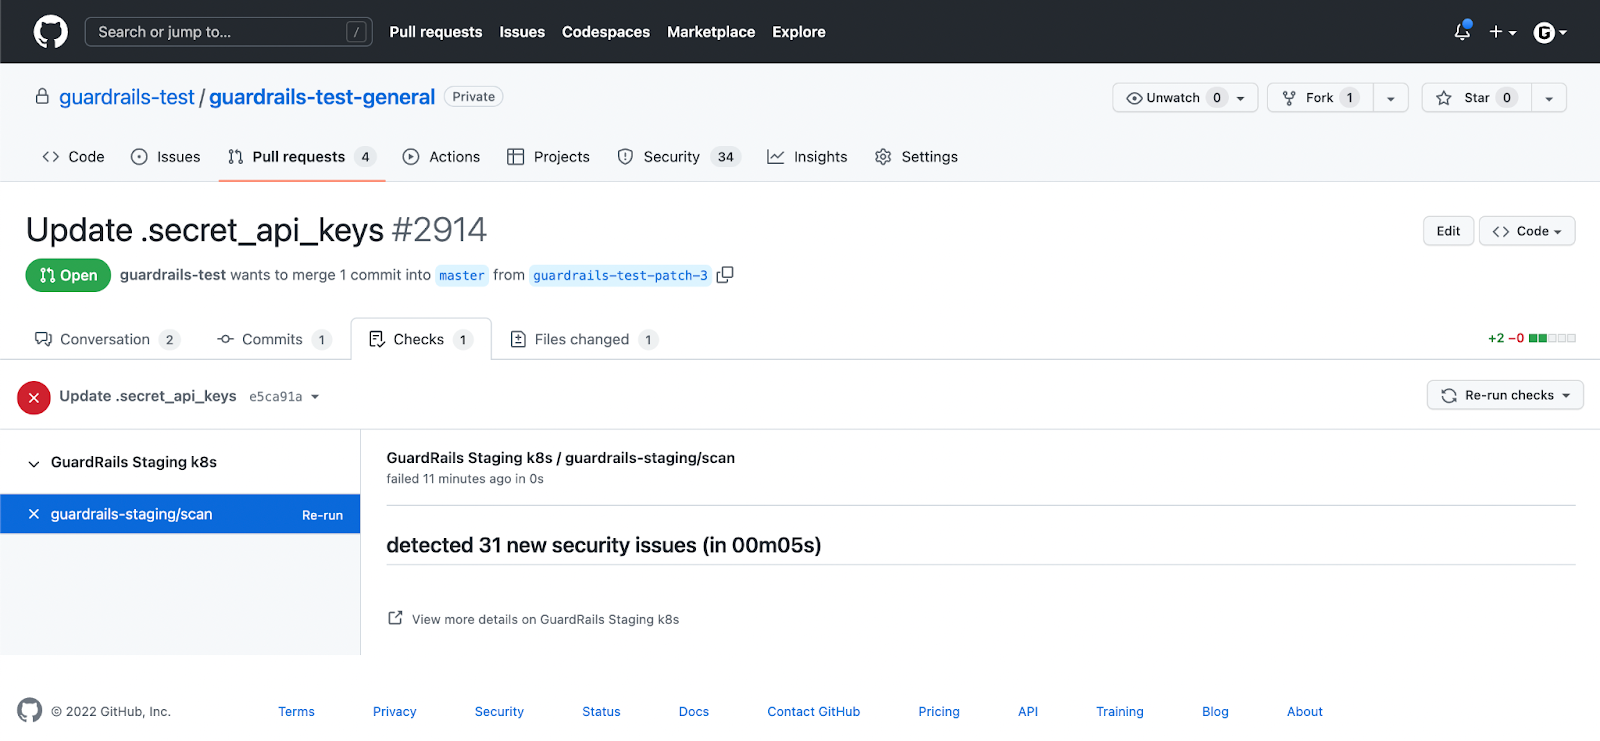Switch to the Commits tab
This screenshot has width=1600, height=741.
[x=274, y=339]
